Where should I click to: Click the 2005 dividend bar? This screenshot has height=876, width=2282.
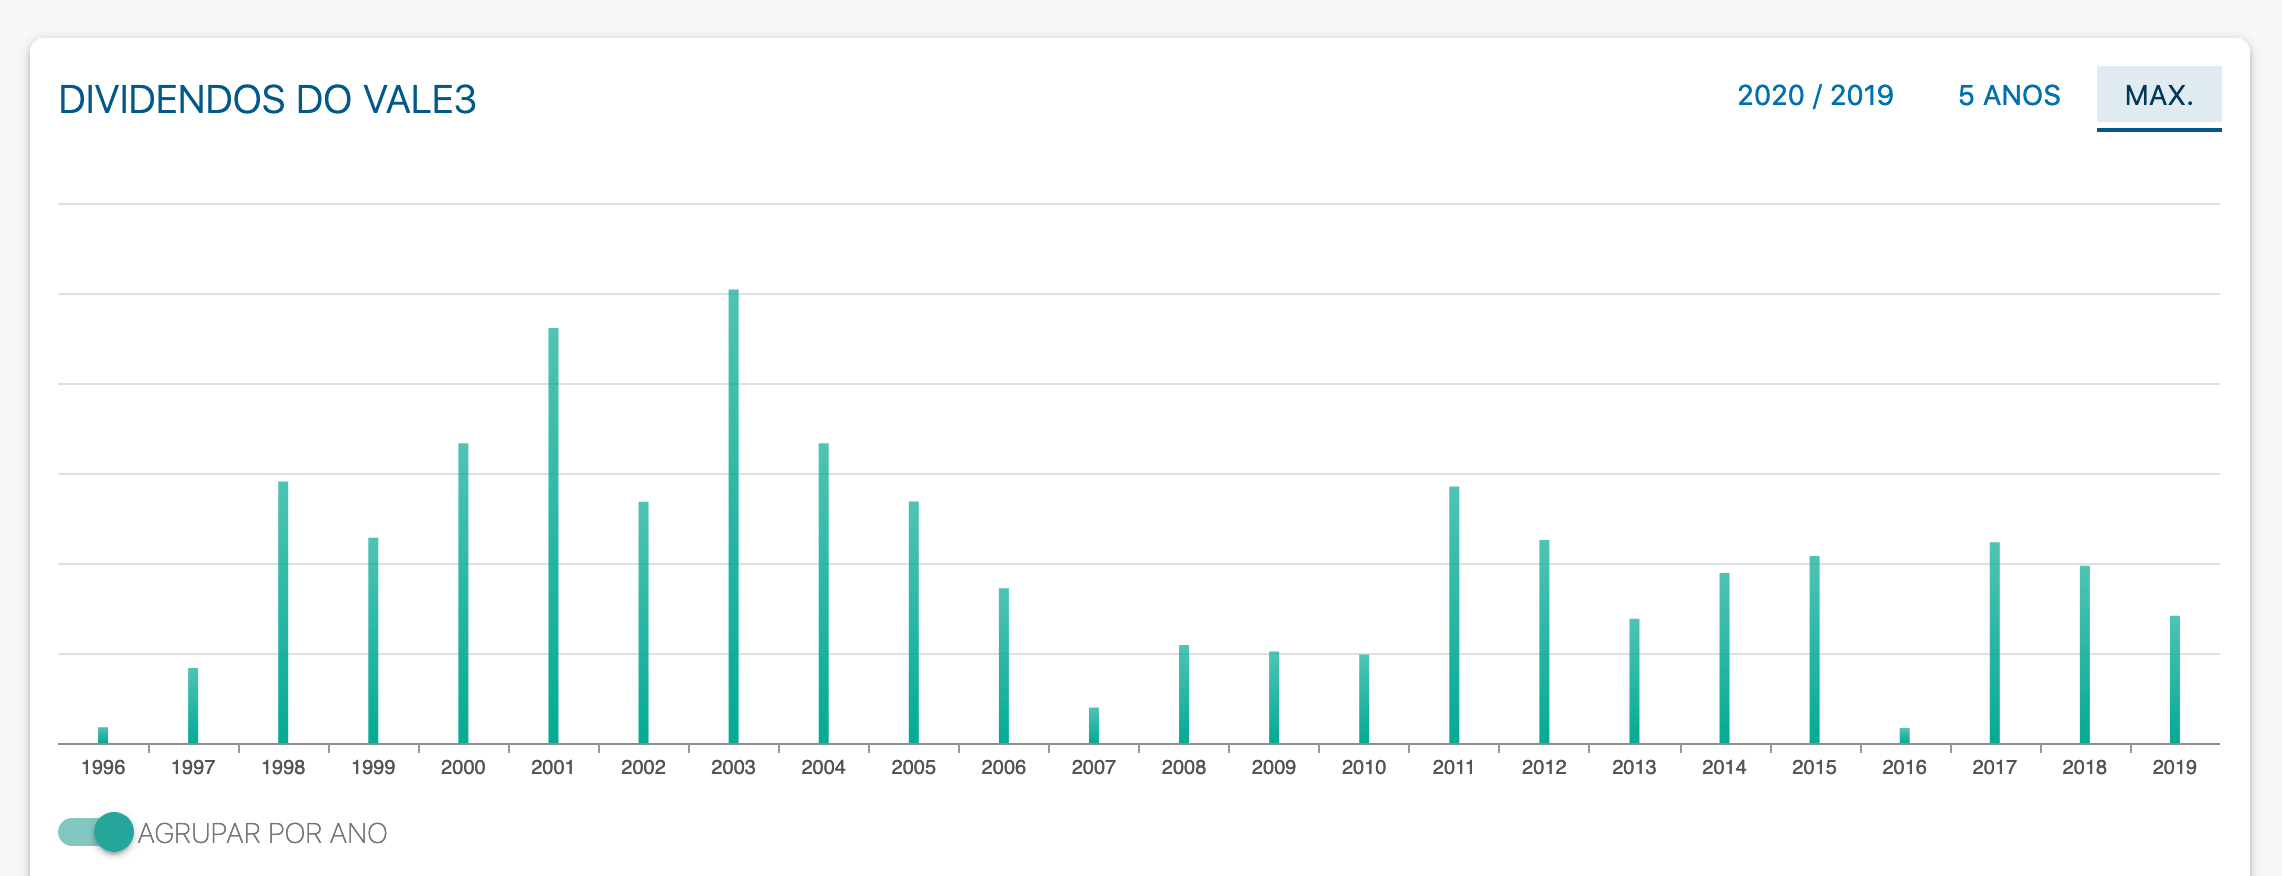click(913, 623)
